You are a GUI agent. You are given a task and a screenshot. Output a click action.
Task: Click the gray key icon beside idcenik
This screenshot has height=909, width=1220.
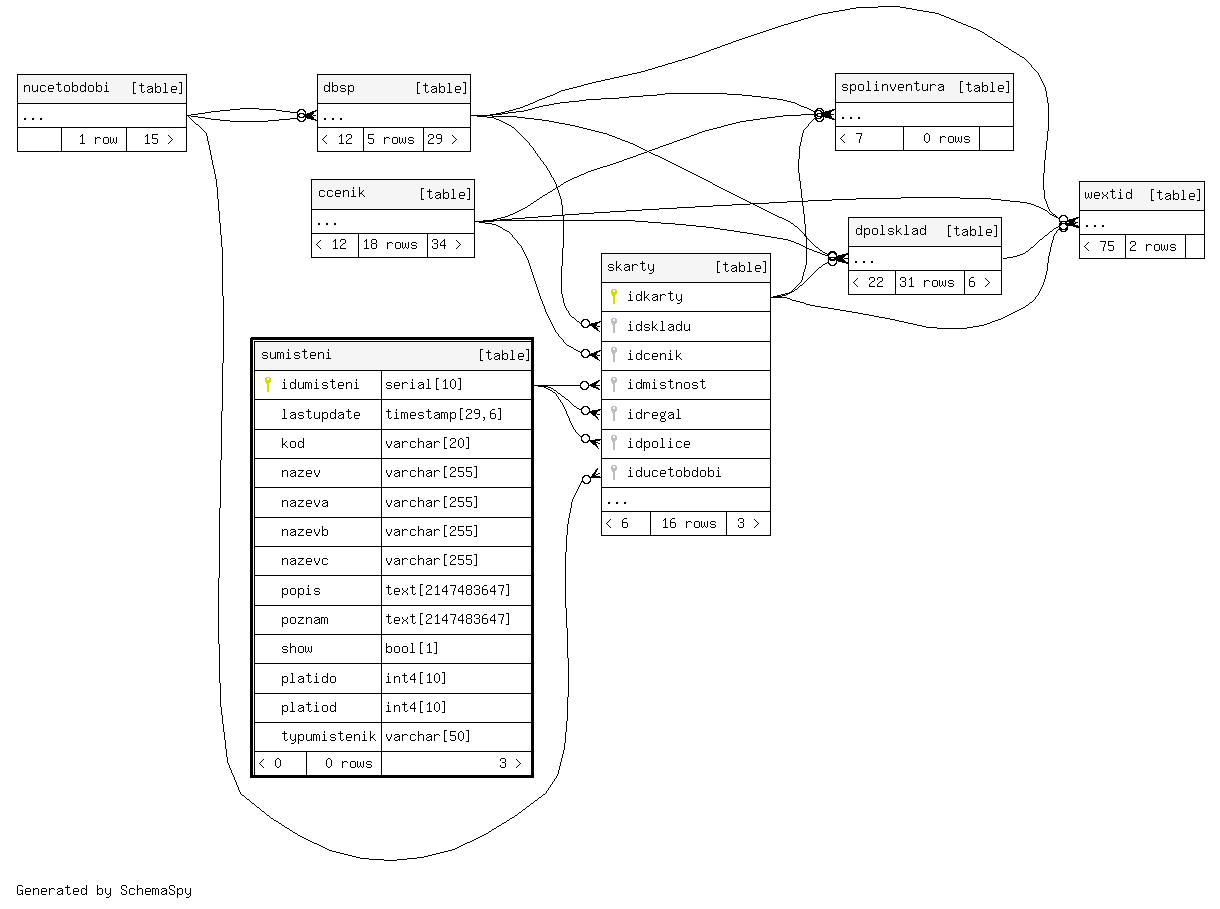(614, 355)
